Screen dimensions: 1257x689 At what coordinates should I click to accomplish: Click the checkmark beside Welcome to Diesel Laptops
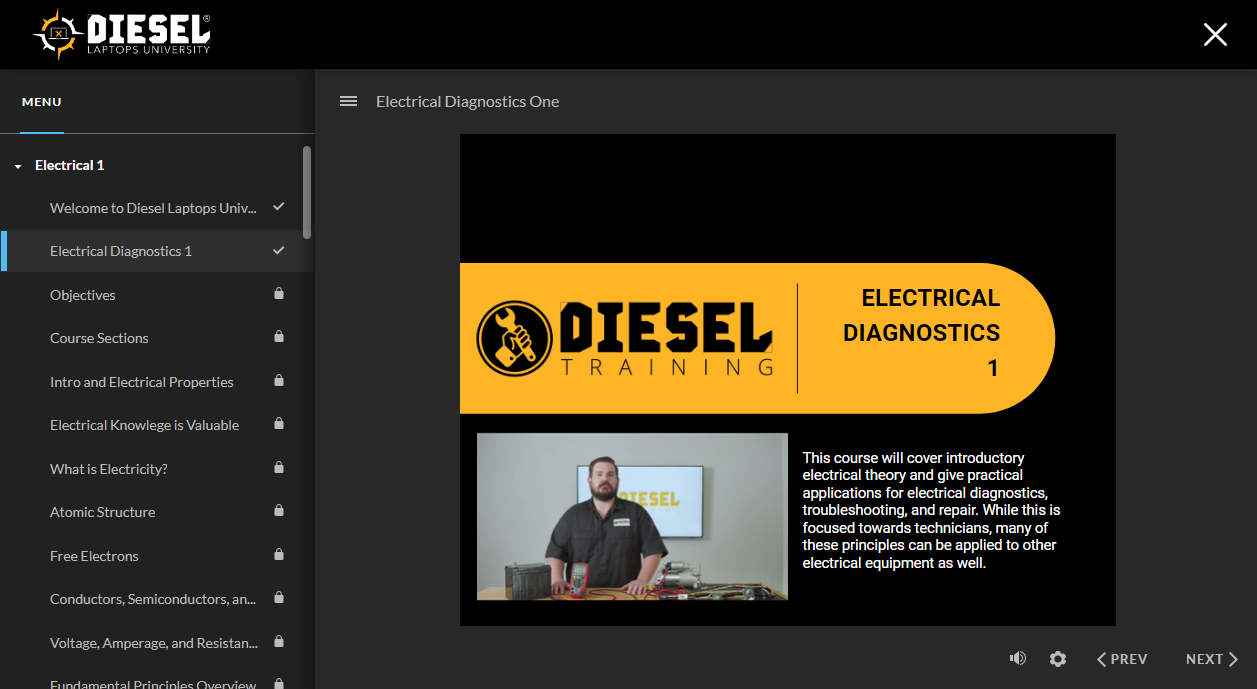279,207
